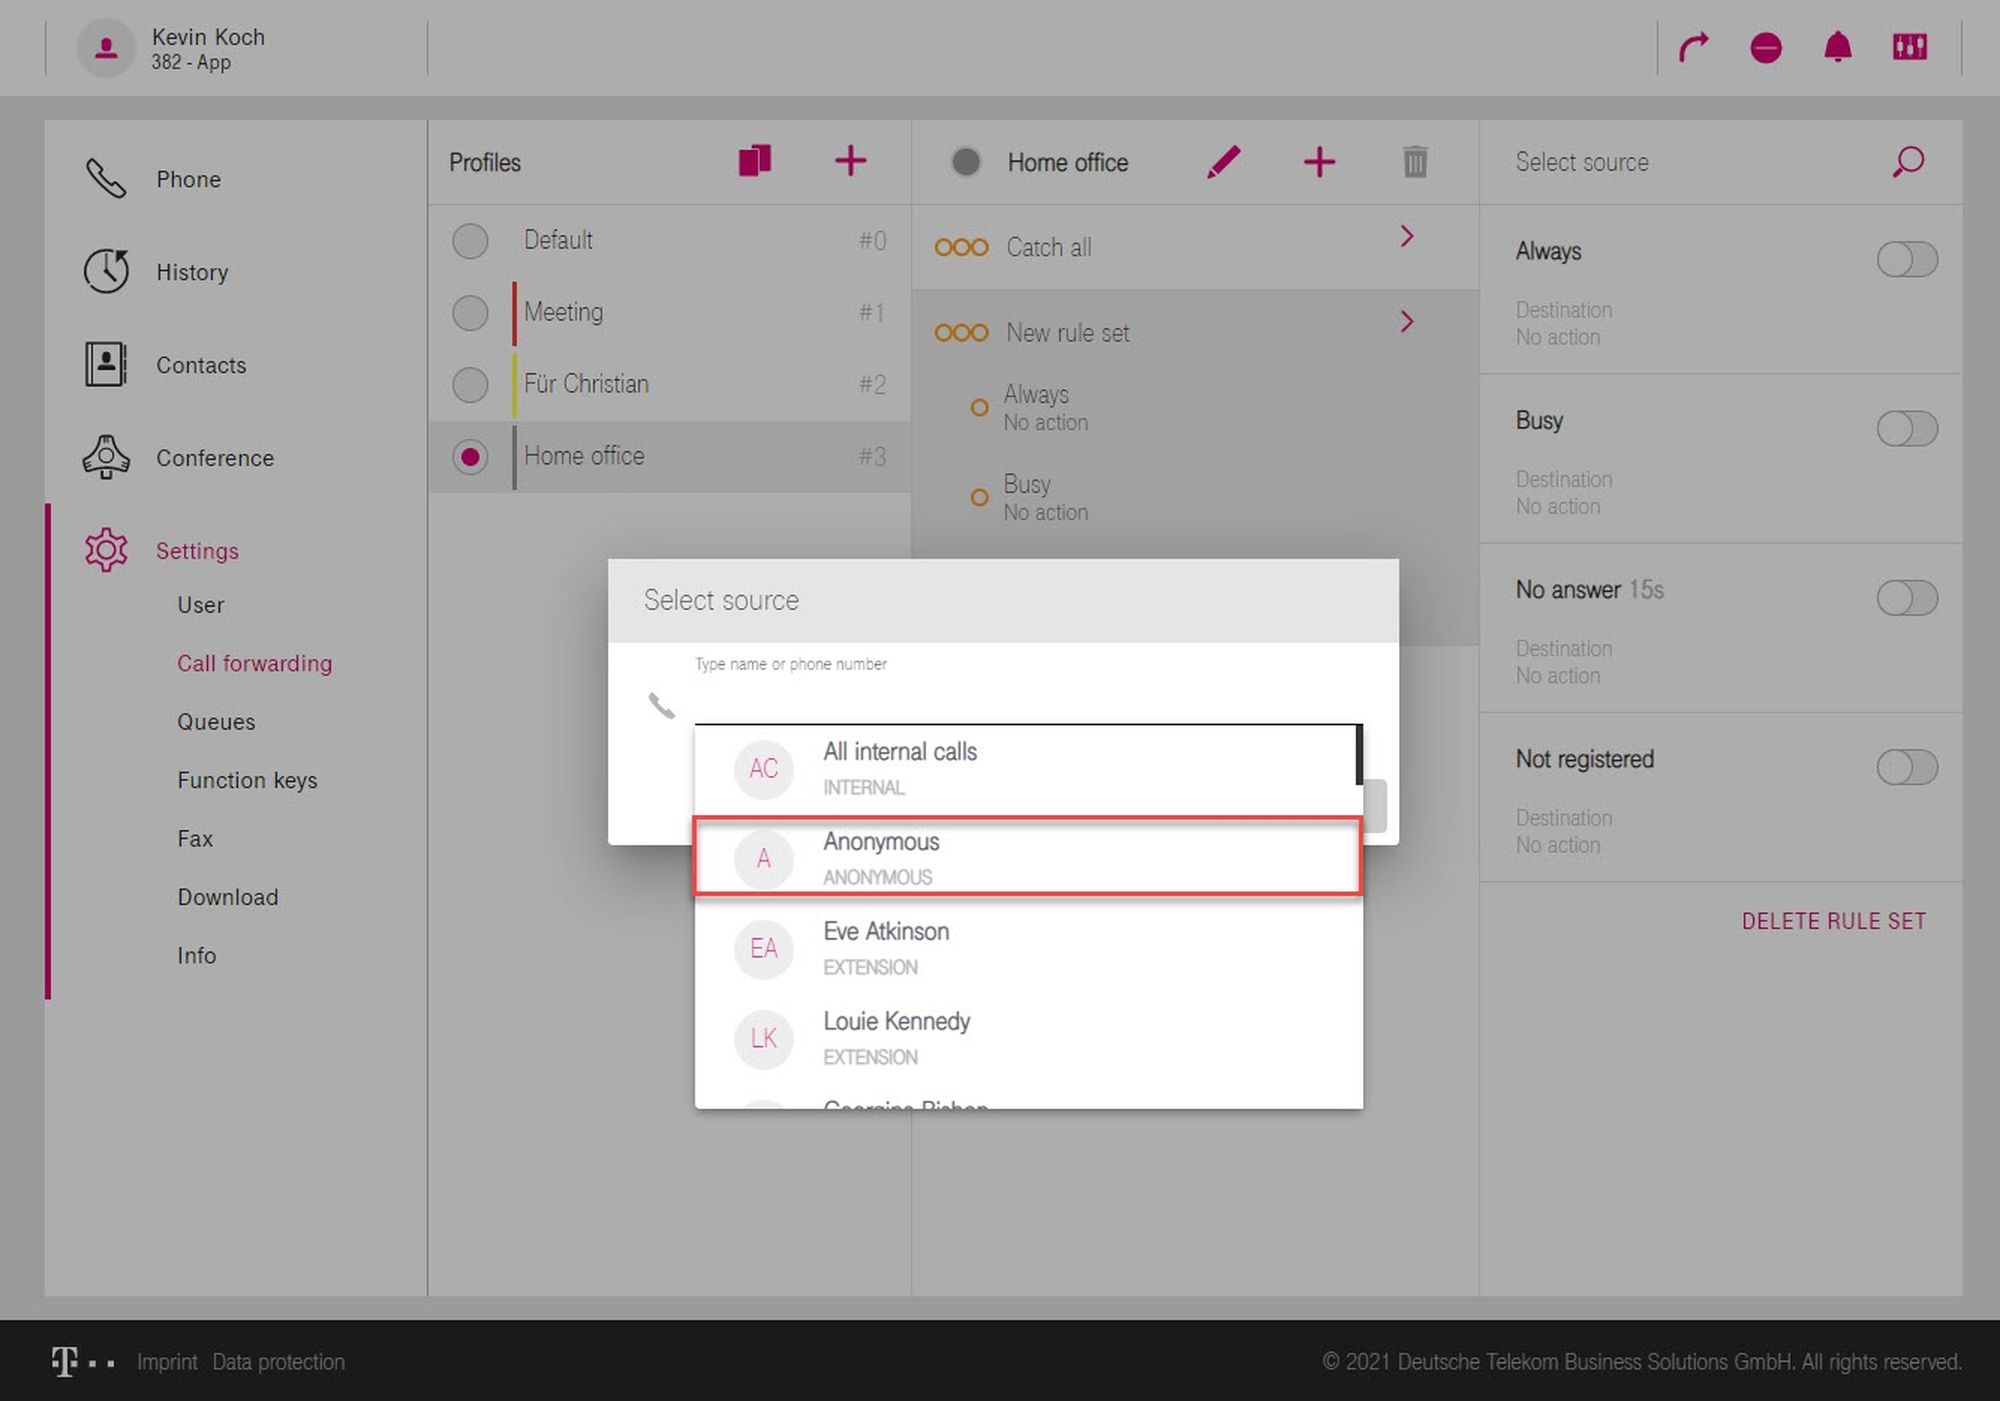Delete Home office with trash icon

[x=1414, y=161]
